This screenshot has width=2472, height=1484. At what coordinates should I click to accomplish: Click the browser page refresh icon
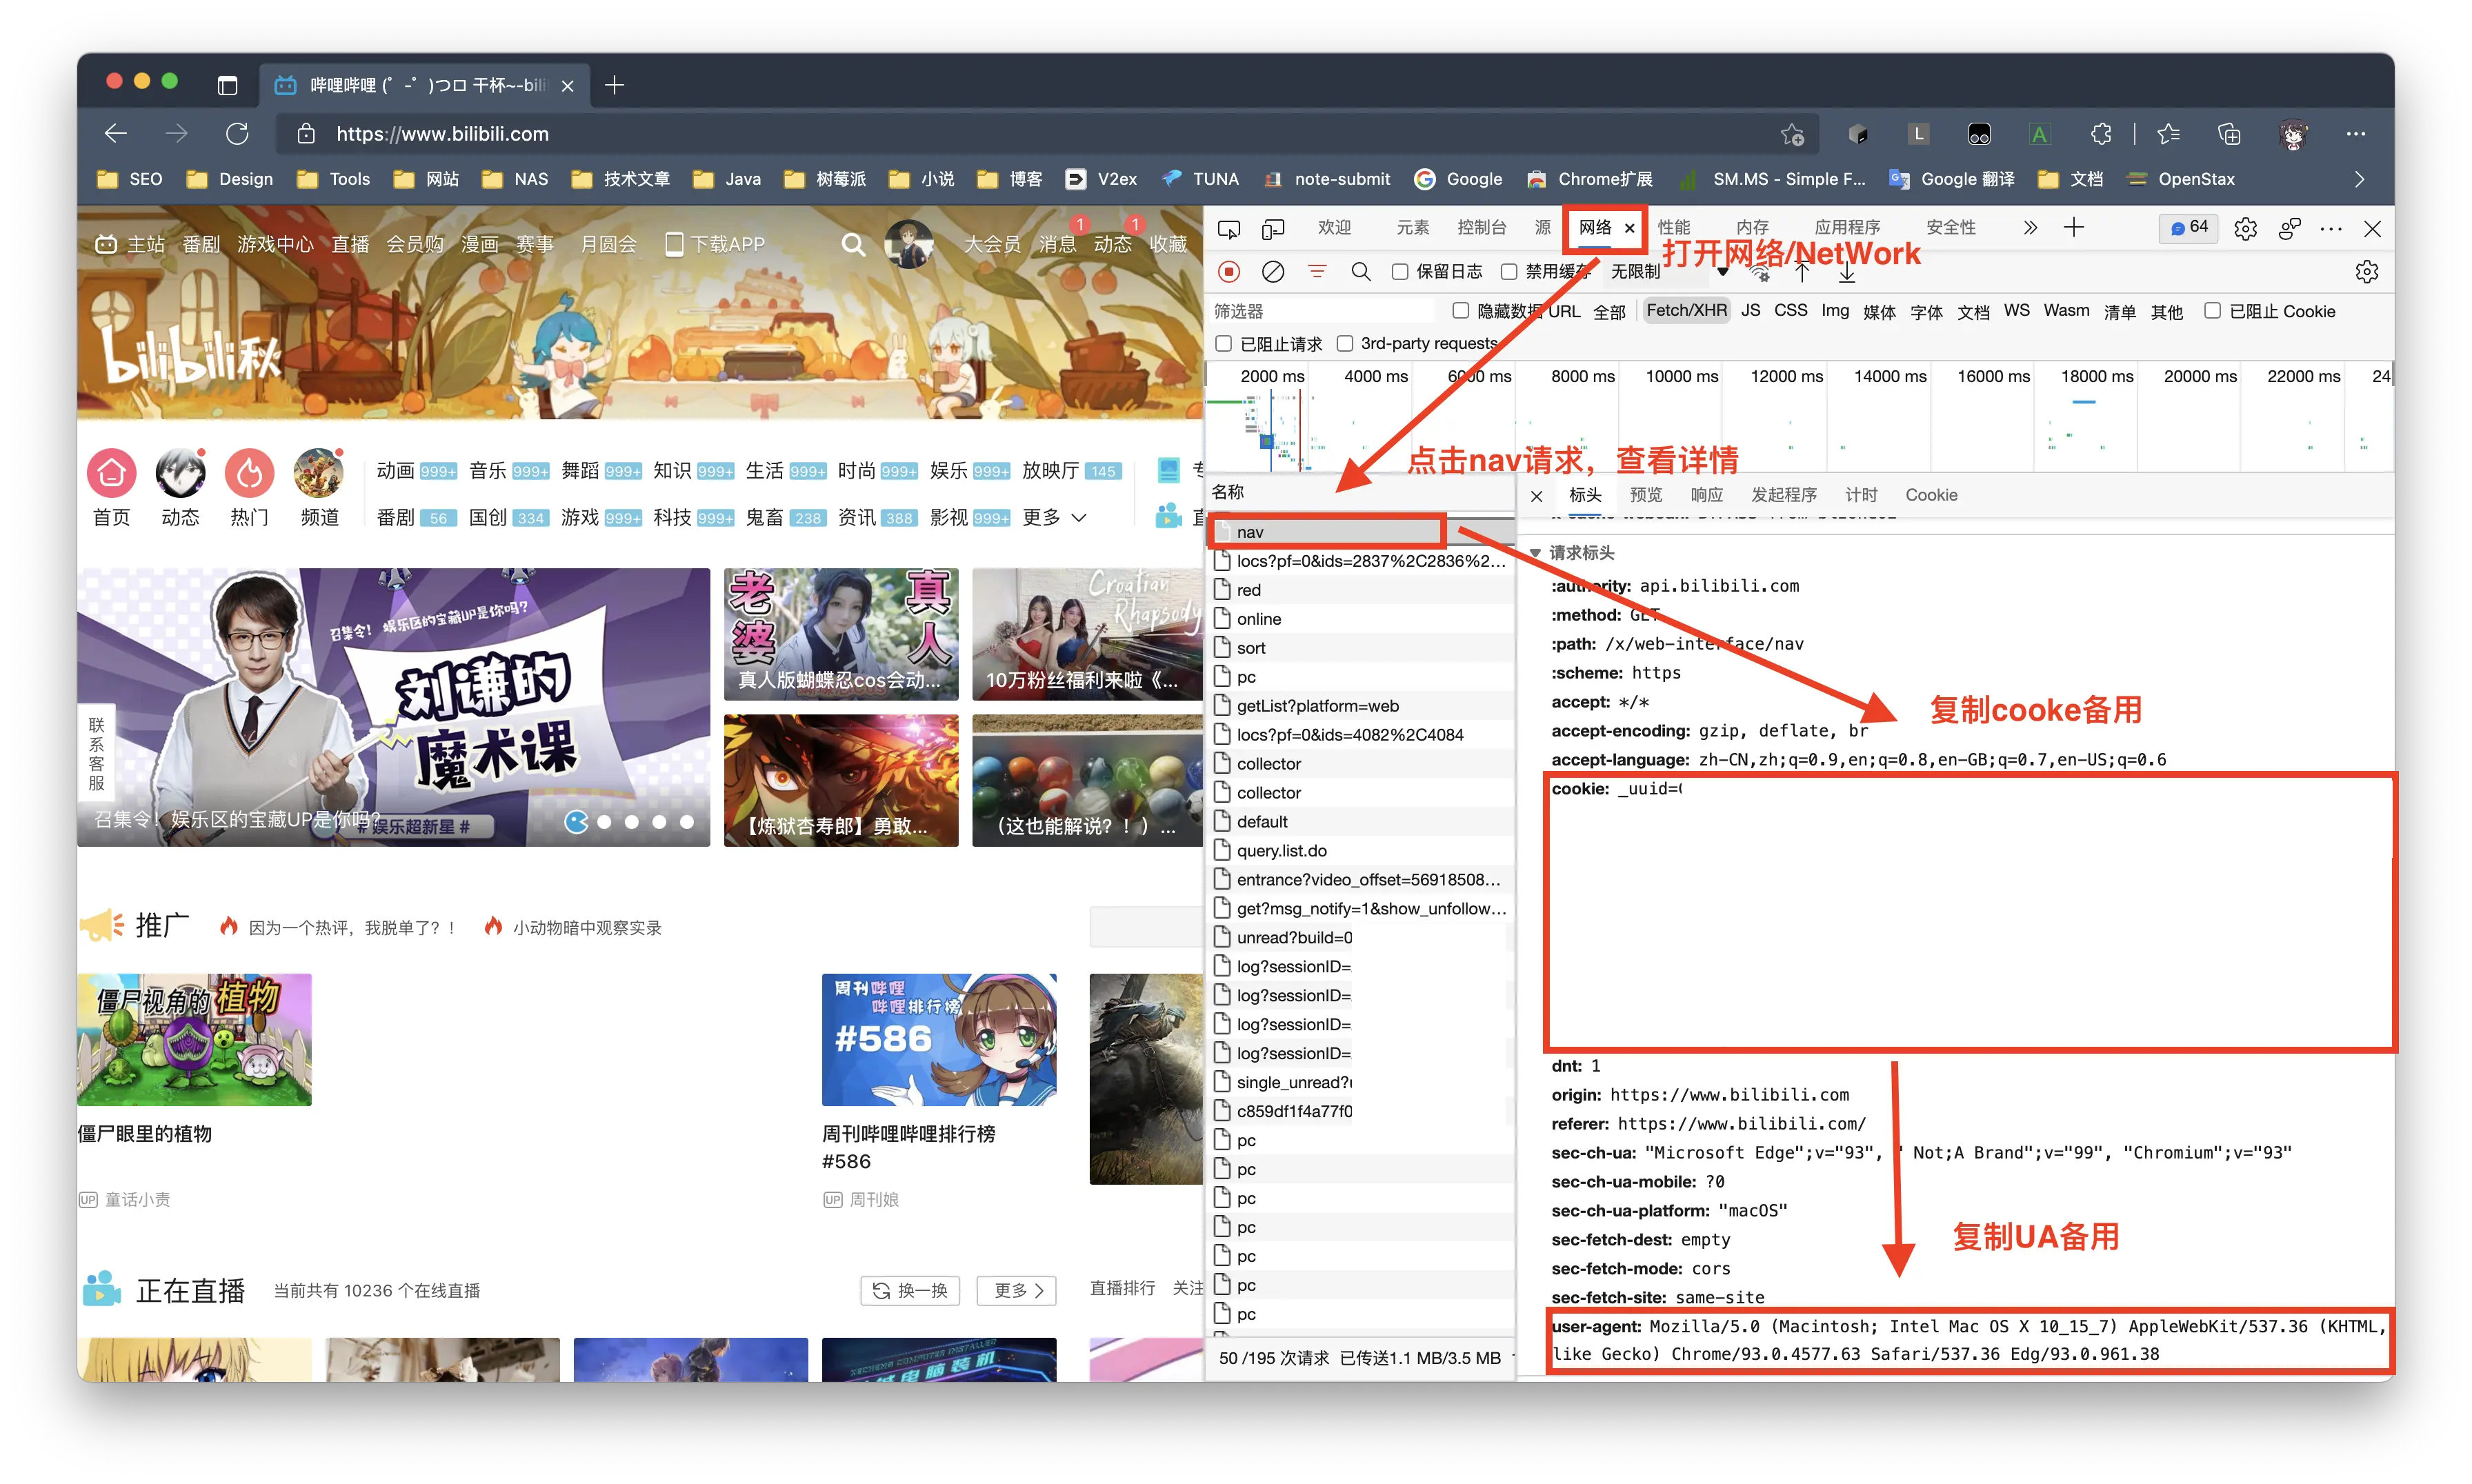pyautogui.click(x=237, y=133)
